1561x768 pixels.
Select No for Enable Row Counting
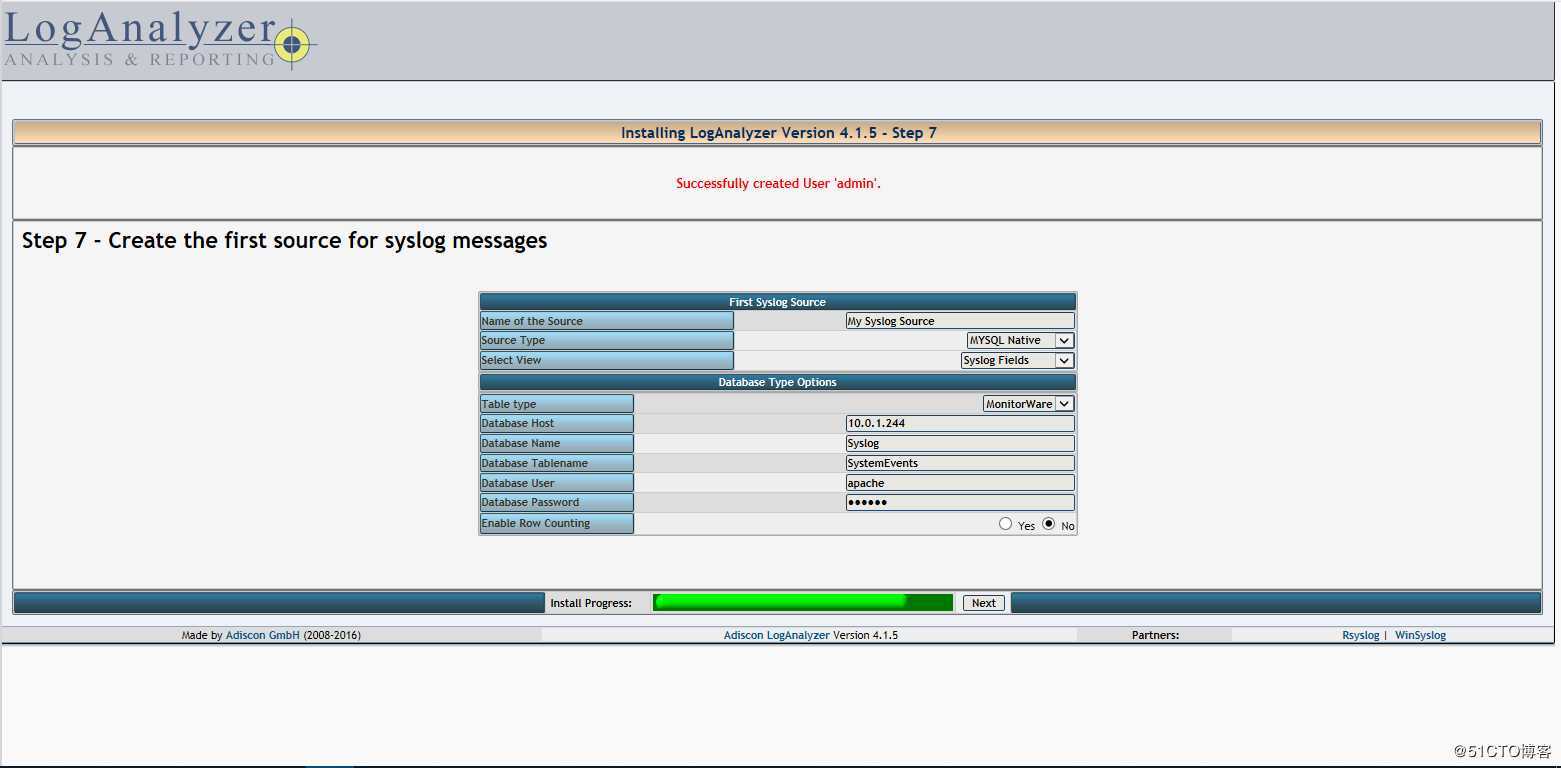pyautogui.click(x=1048, y=524)
